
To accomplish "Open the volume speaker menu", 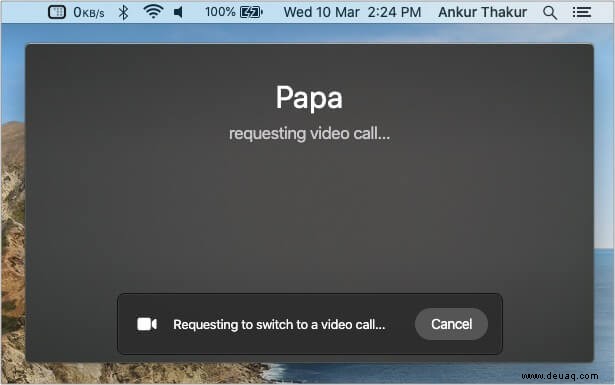I will point(178,12).
